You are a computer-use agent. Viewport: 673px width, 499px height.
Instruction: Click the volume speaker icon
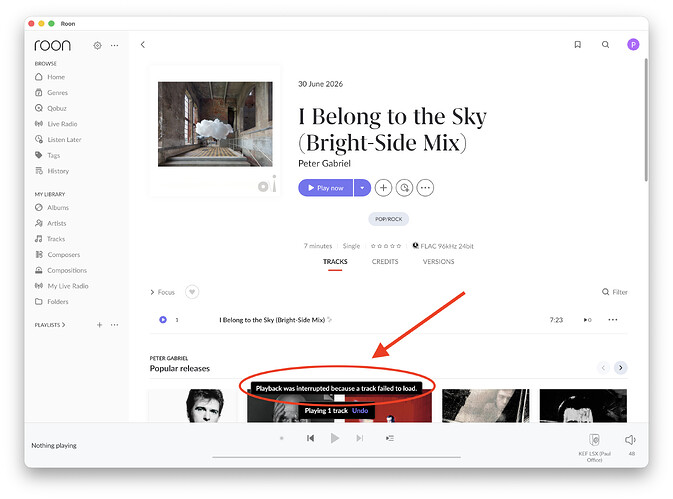pyautogui.click(x=630, y=440)
